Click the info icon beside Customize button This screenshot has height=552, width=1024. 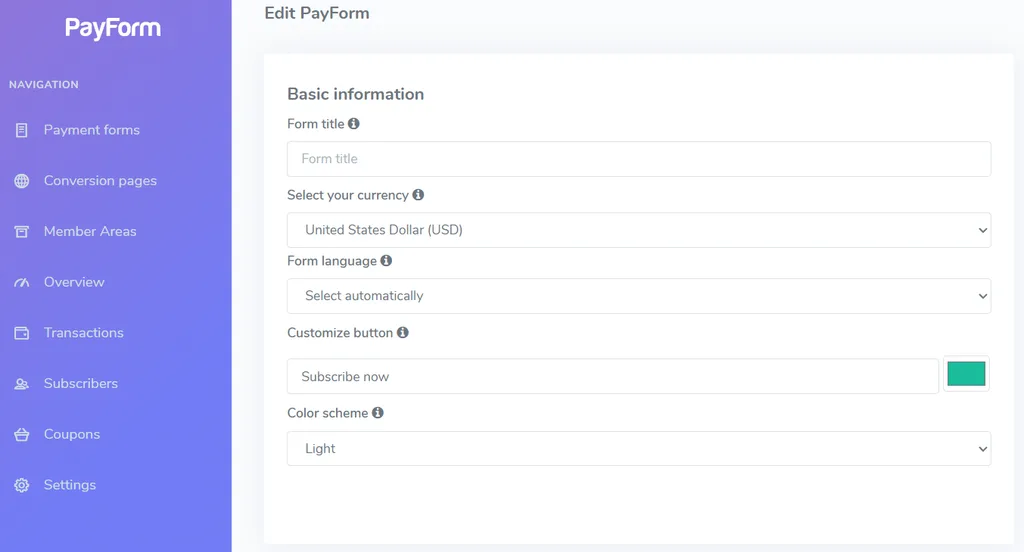(402, 333)
